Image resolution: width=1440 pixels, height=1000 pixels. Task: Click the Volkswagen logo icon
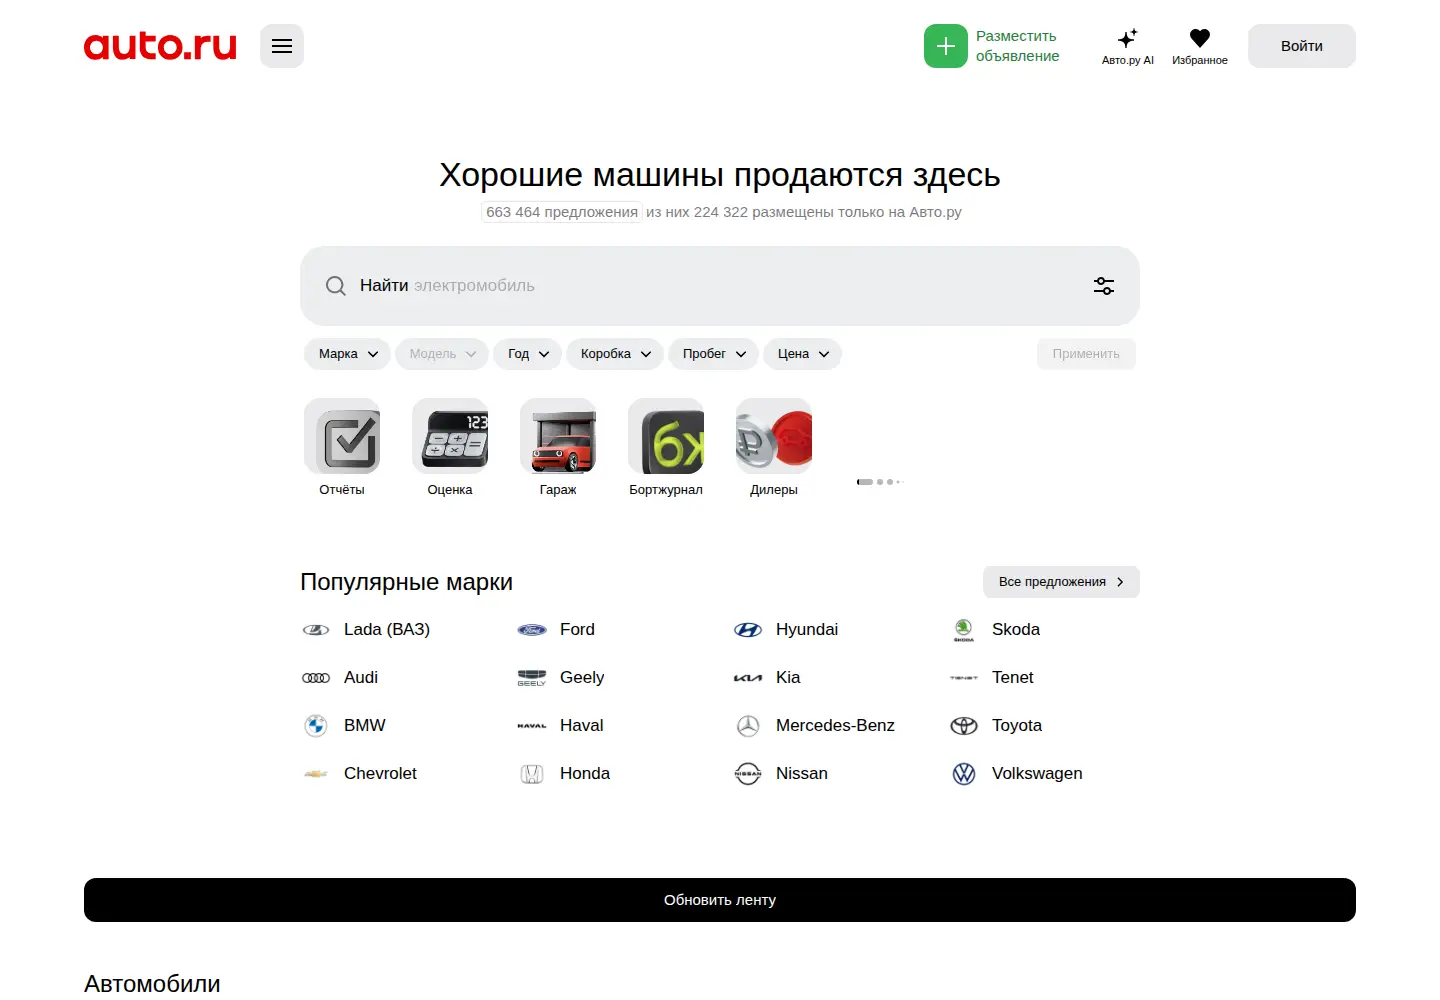coord(964,774)
